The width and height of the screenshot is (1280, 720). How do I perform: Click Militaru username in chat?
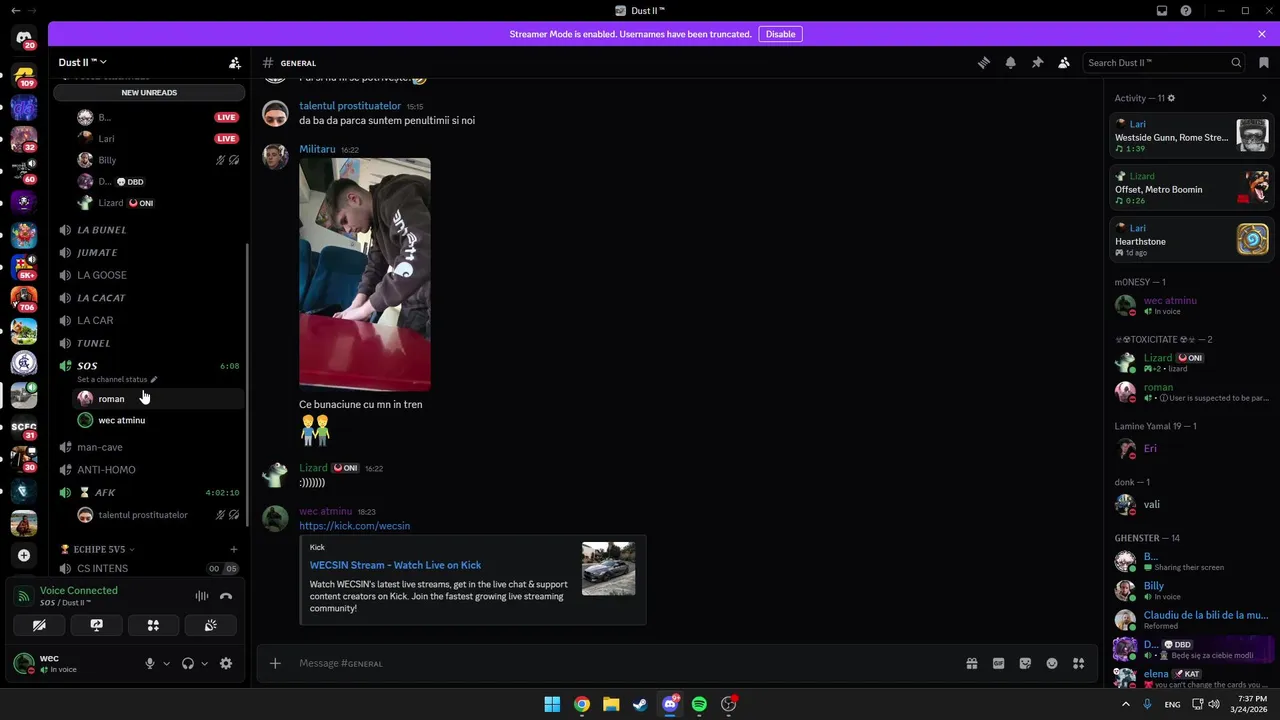coord(317,149)
